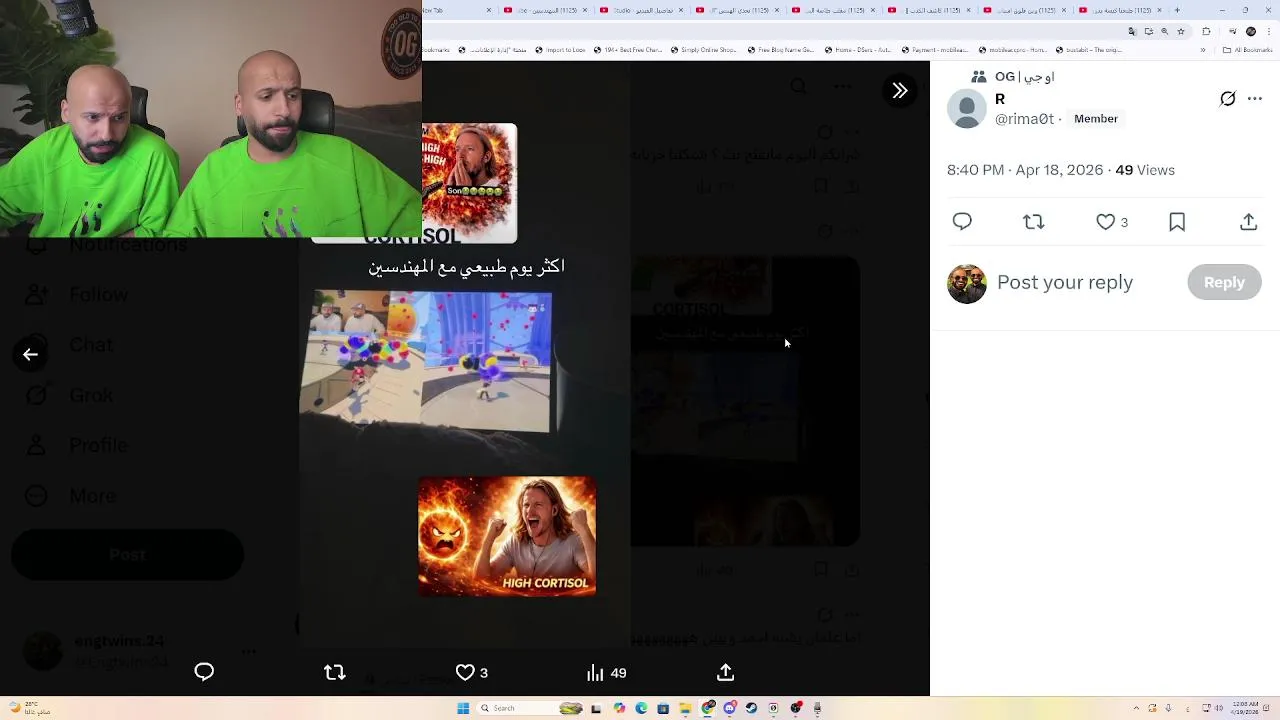Open the OG community link above the post
The image size is (1280, 720).
[x=1024, y=77]
